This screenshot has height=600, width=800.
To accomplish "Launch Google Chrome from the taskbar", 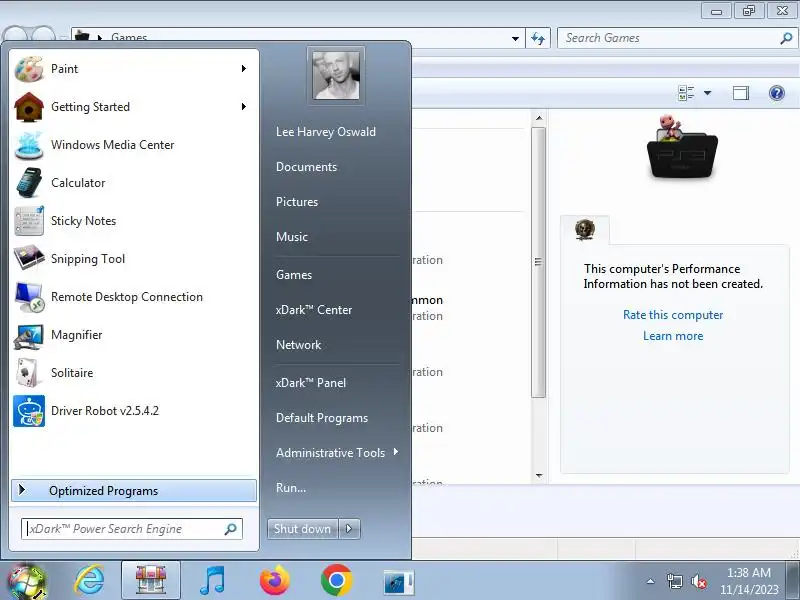I will (x=336, y=581).
